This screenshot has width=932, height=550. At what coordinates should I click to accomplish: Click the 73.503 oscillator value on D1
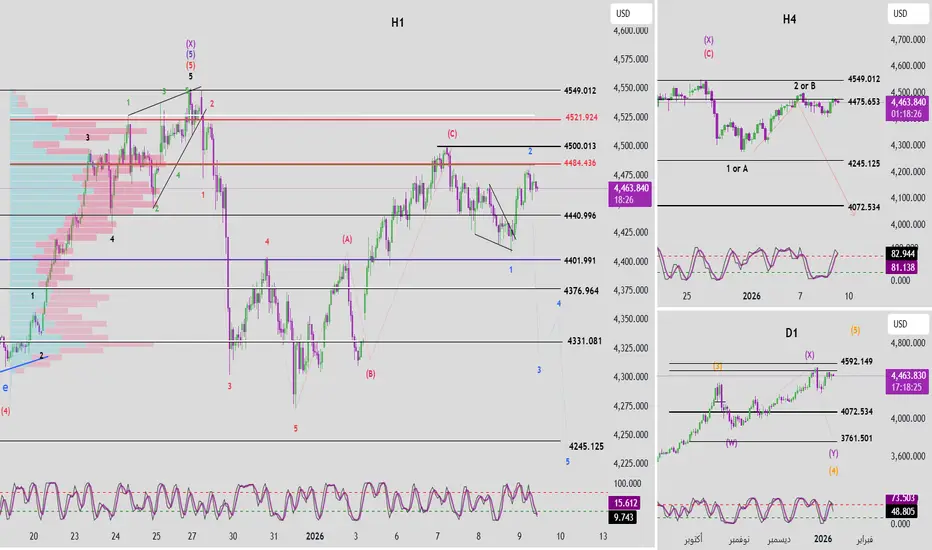902,499
